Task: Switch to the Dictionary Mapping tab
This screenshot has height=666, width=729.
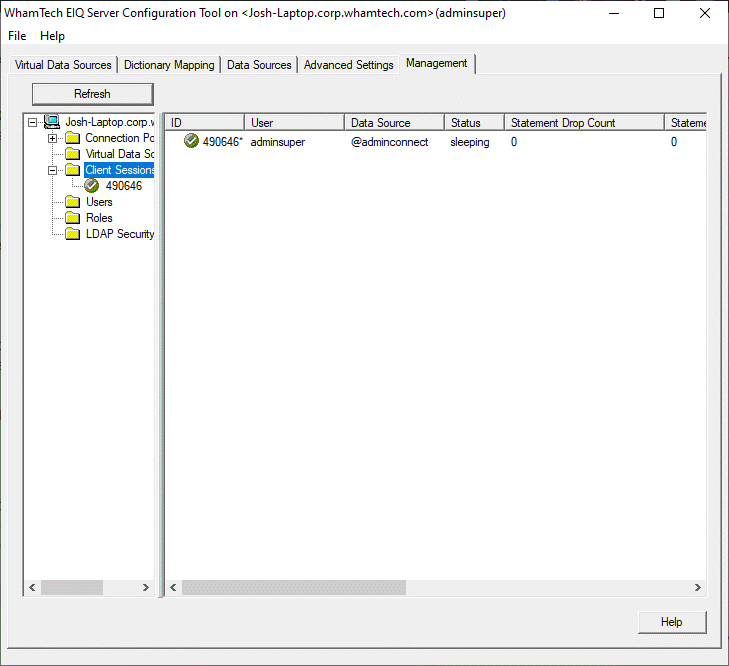Action: point(169,65)
